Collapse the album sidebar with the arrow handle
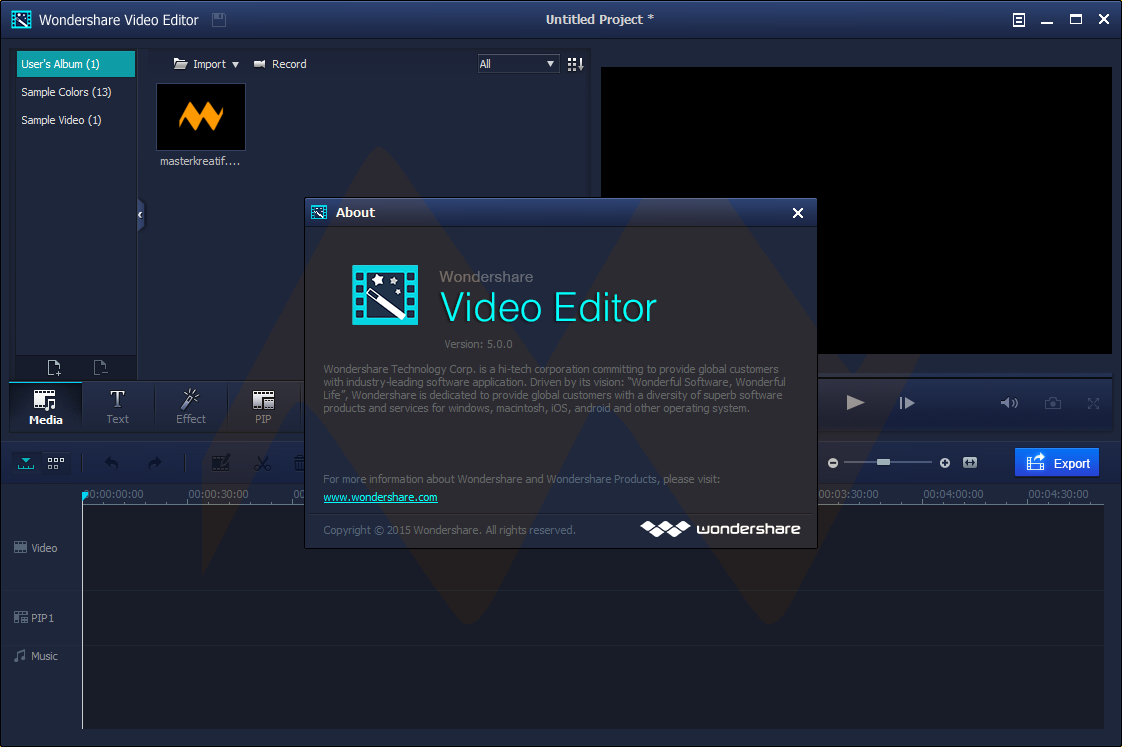 click(140, 215)
